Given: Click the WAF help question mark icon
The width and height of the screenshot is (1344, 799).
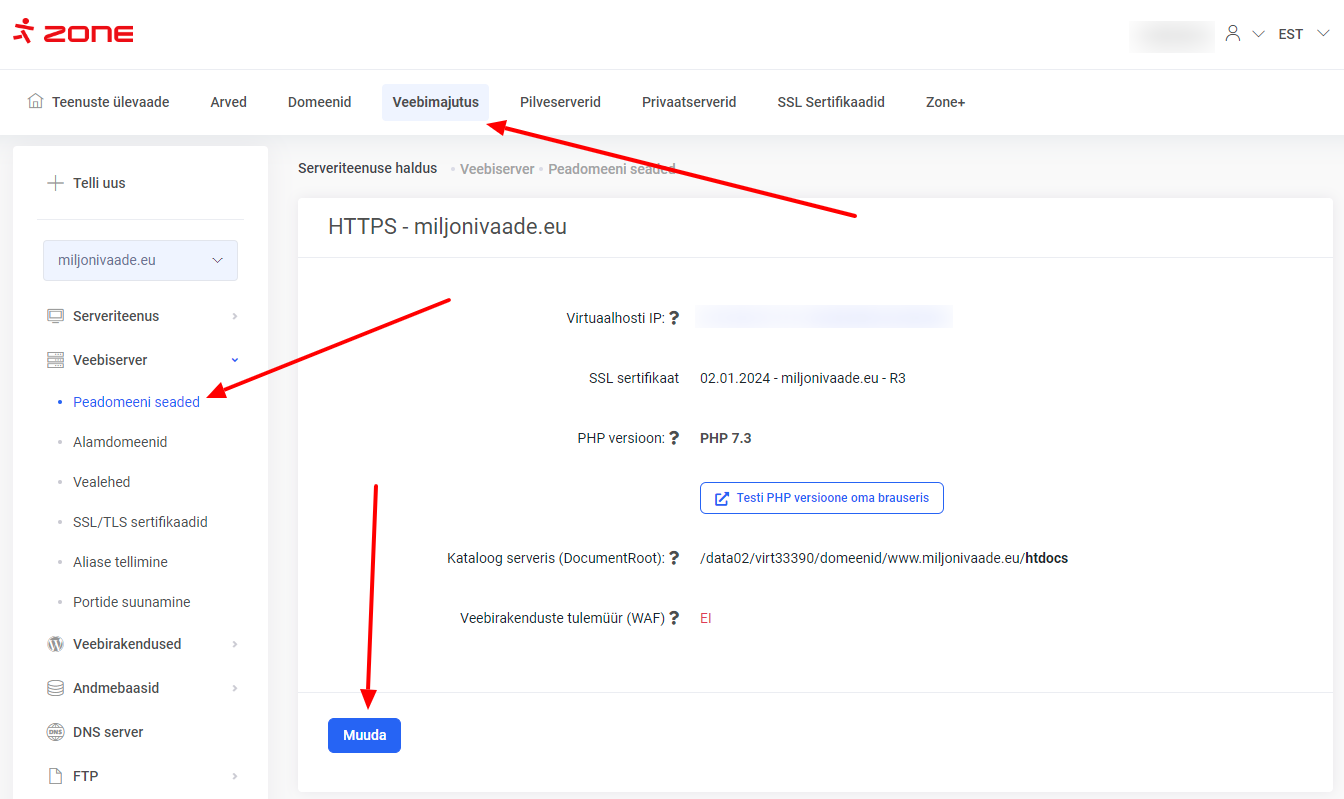Looking at the screenshot, I should point(674,618).
